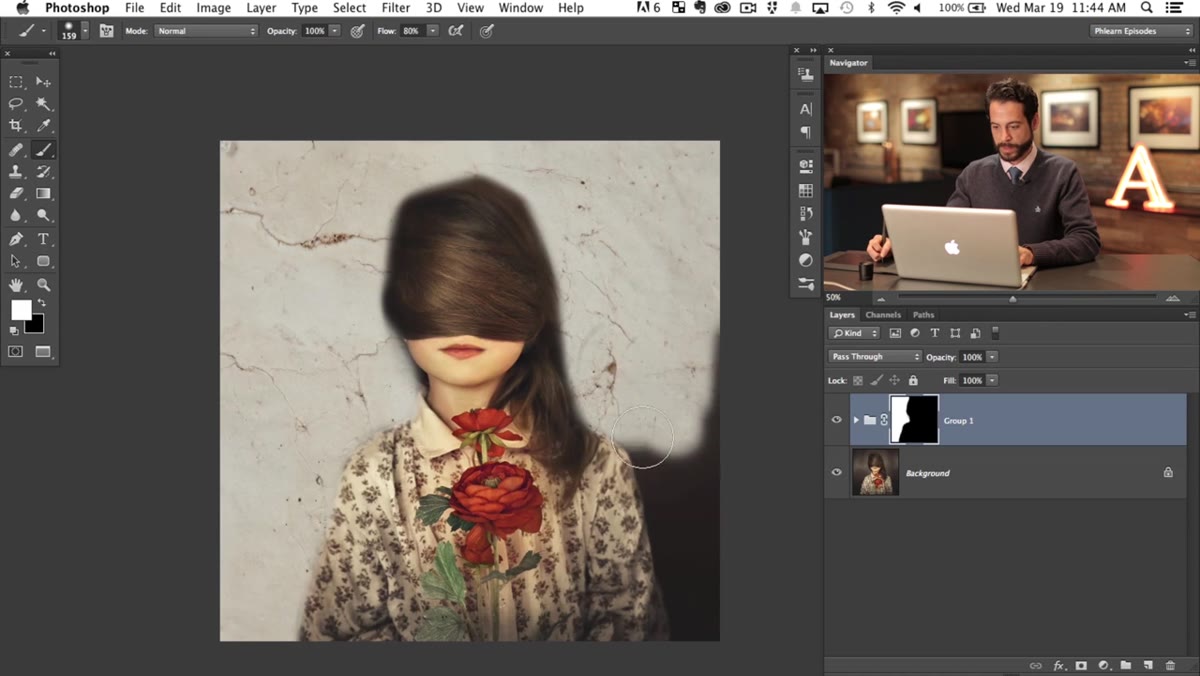Toggle pressure for opacity button
This screenshot has height=676, width=1200.
[357, 31]
